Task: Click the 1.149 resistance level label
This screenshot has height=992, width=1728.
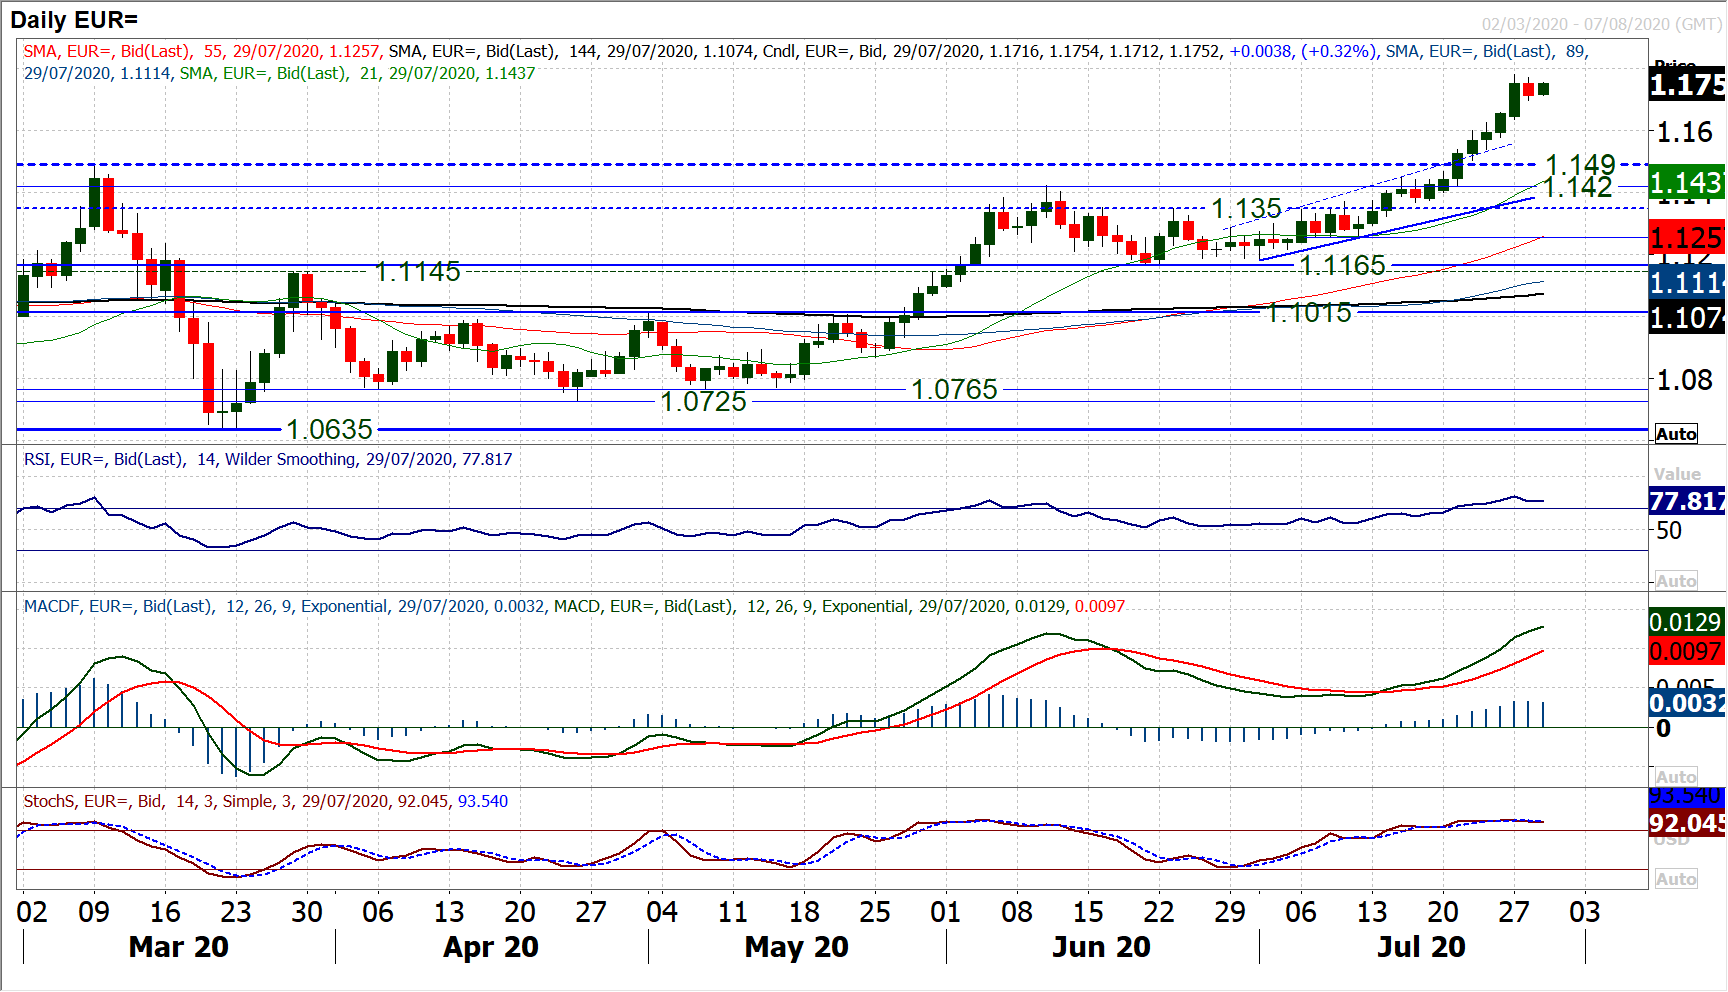Action: tap(1580, 163)
